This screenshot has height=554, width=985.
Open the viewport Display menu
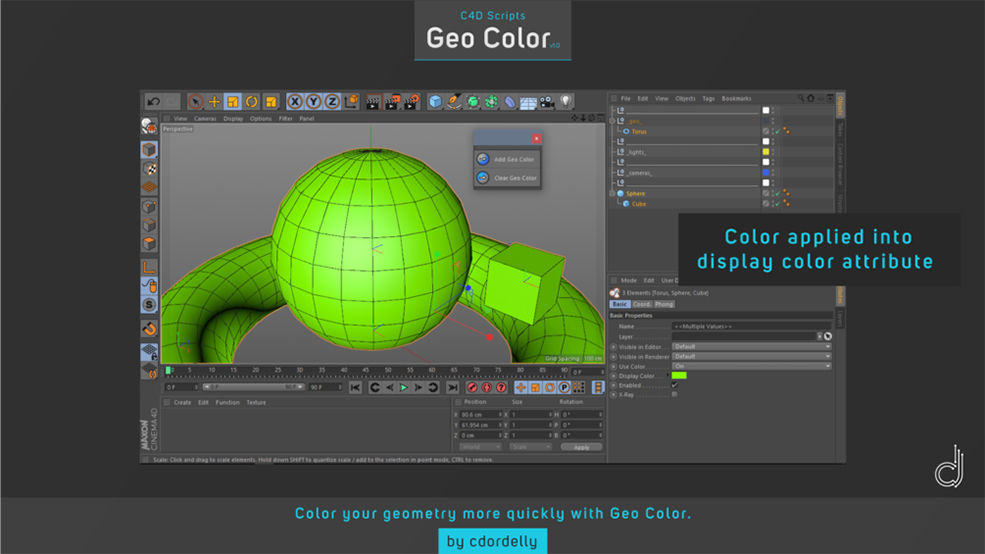tap(233, 118)
